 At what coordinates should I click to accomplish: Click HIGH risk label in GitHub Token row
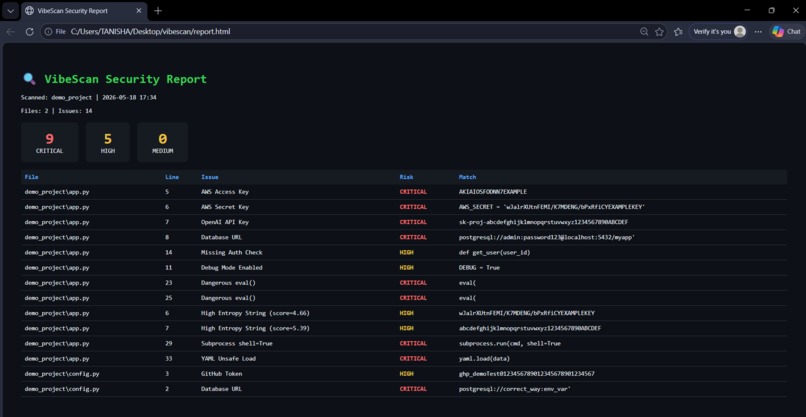[407, 374]
